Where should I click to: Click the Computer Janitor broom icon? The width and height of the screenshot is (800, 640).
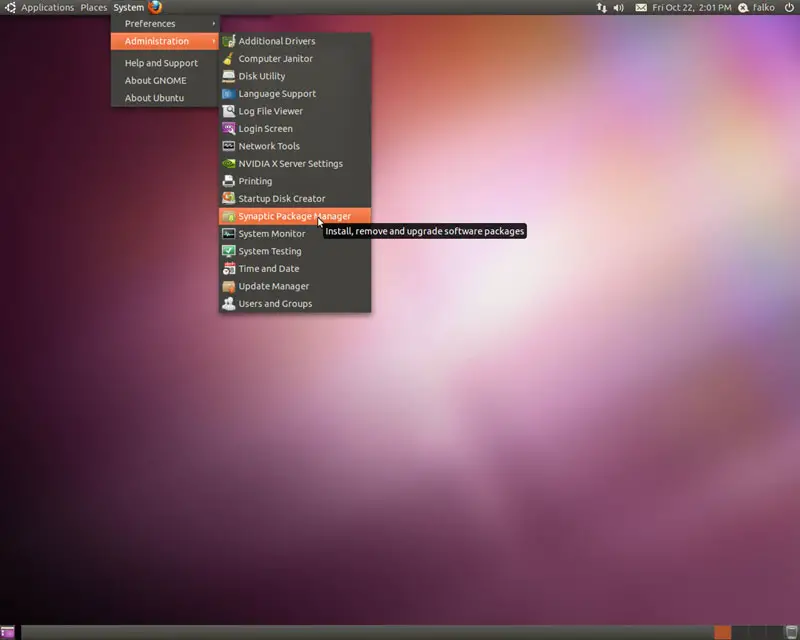pyautogui.click(x=229, y=59)
